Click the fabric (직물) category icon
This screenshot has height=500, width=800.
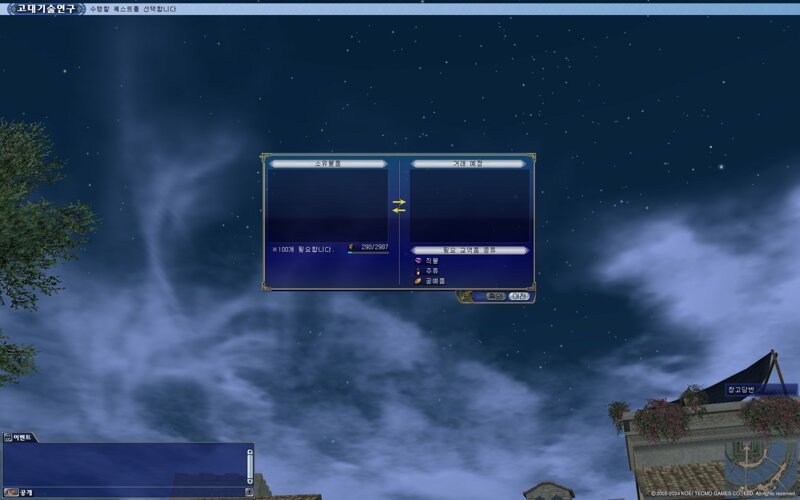(418, 261)
